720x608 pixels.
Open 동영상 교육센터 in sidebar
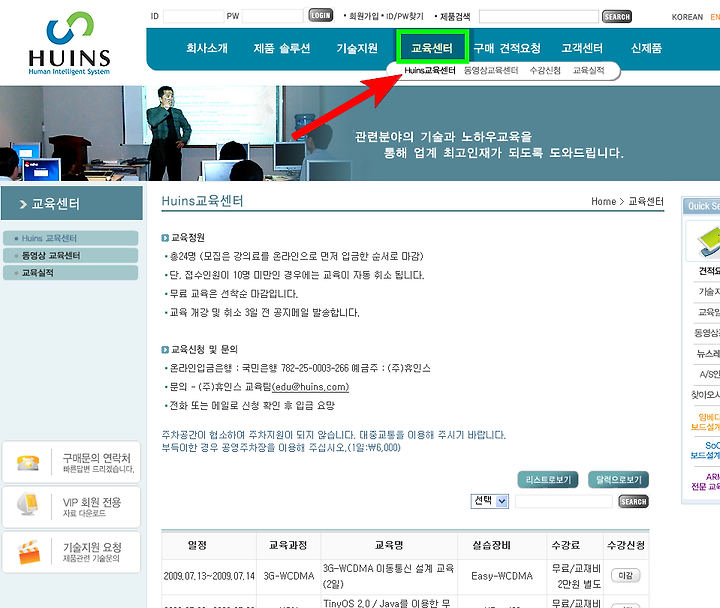(x=70, y=255)
